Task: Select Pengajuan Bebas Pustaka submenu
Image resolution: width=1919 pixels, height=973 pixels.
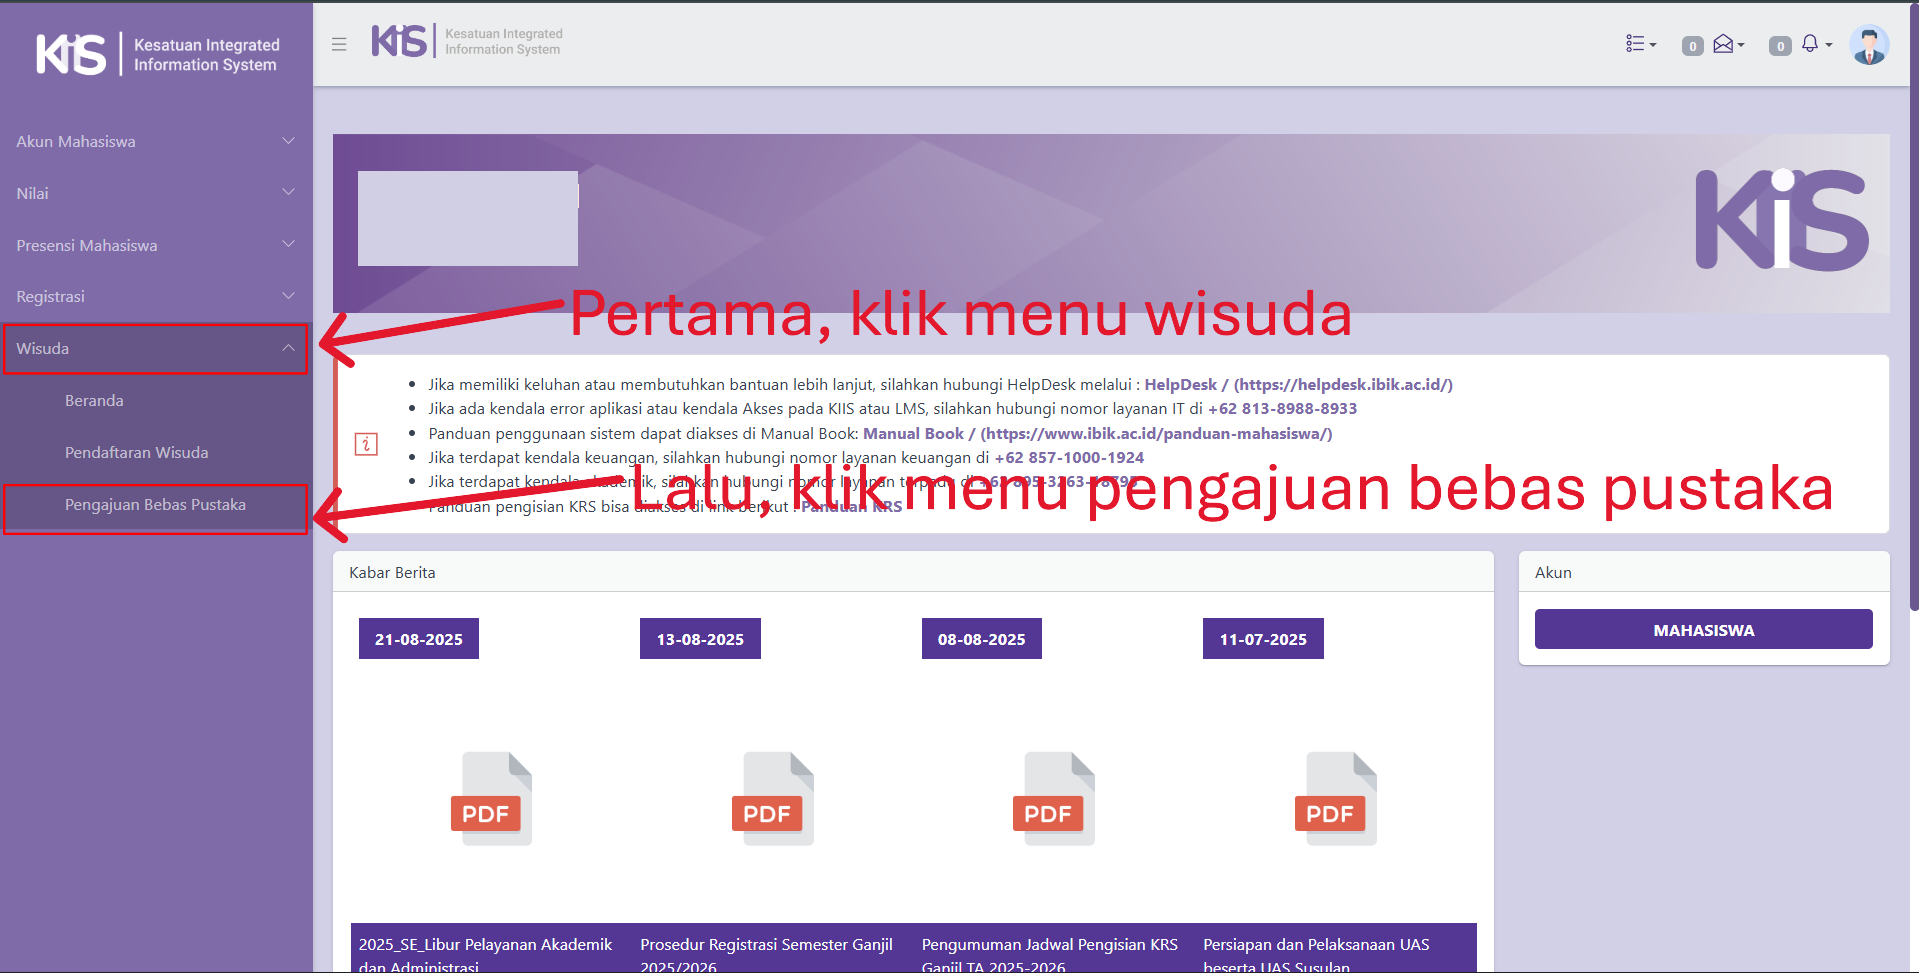Action: pos(155,505)
